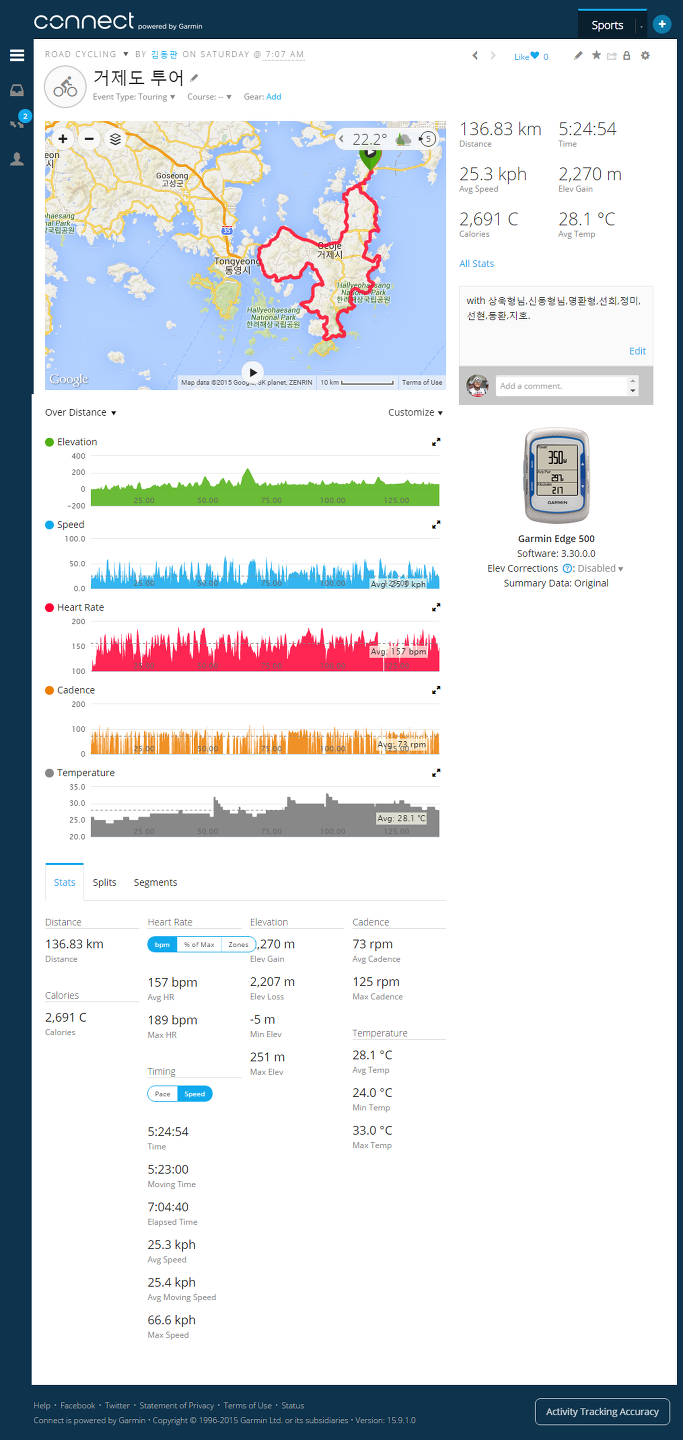Click the blue plus create button

(x=662, y=24)
